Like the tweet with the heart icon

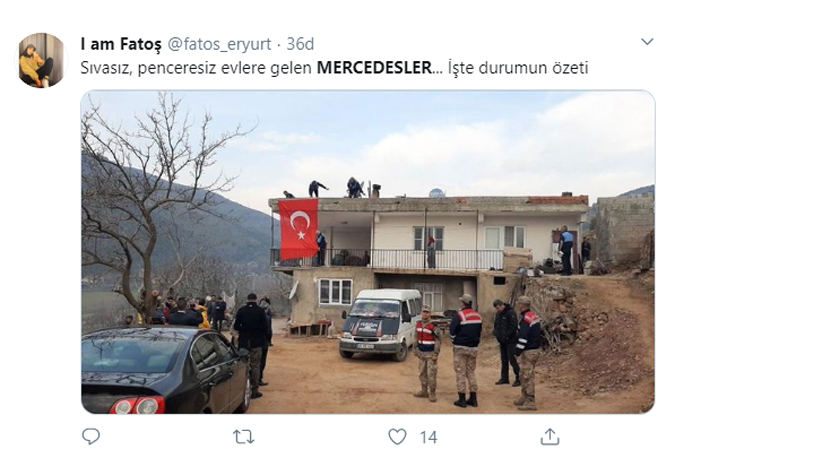coord(397,437)
